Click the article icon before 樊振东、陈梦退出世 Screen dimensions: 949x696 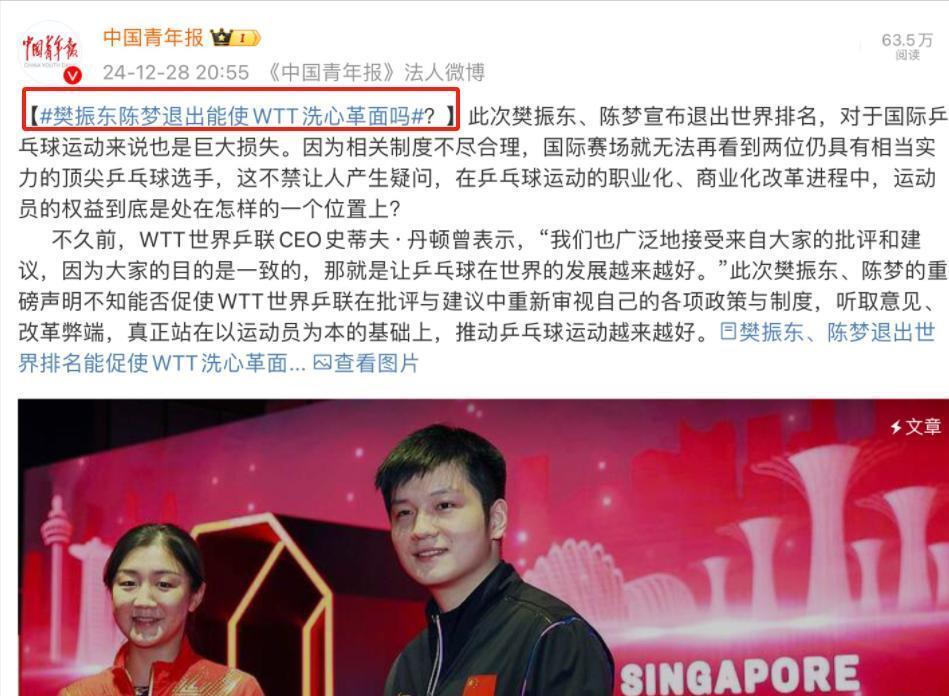pos(728,332)
